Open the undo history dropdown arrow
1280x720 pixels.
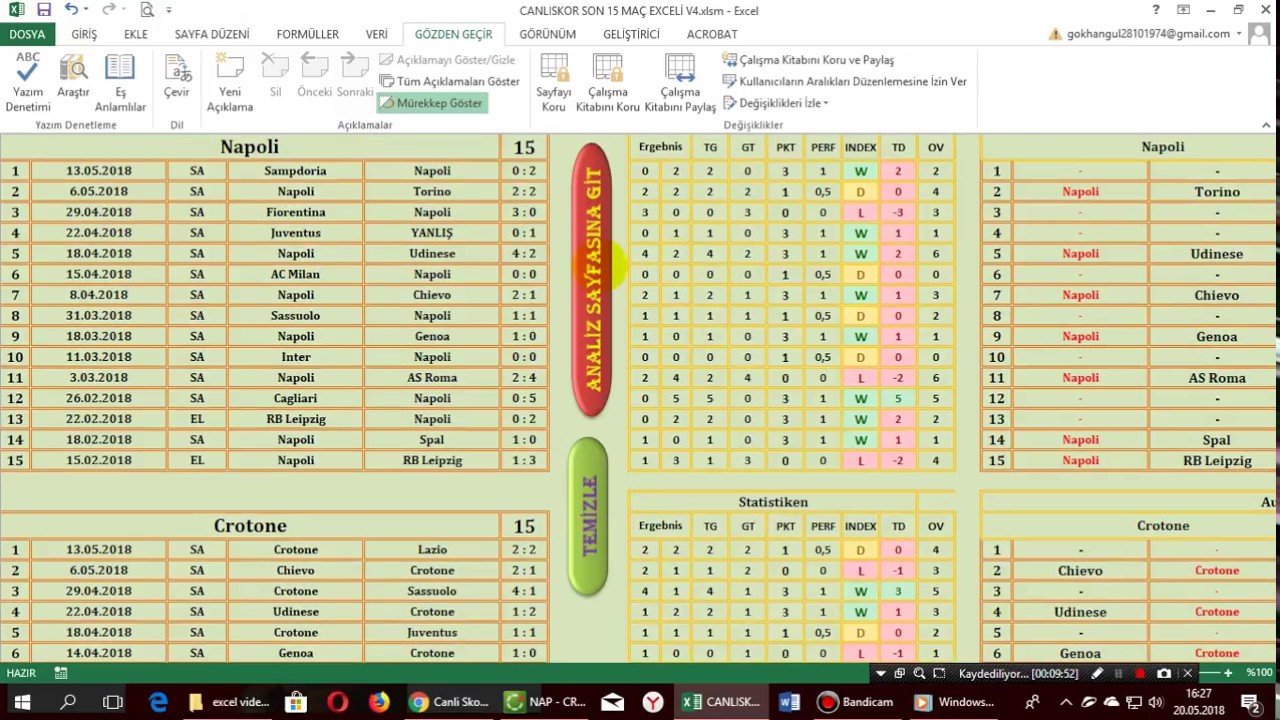click(86, 10)
